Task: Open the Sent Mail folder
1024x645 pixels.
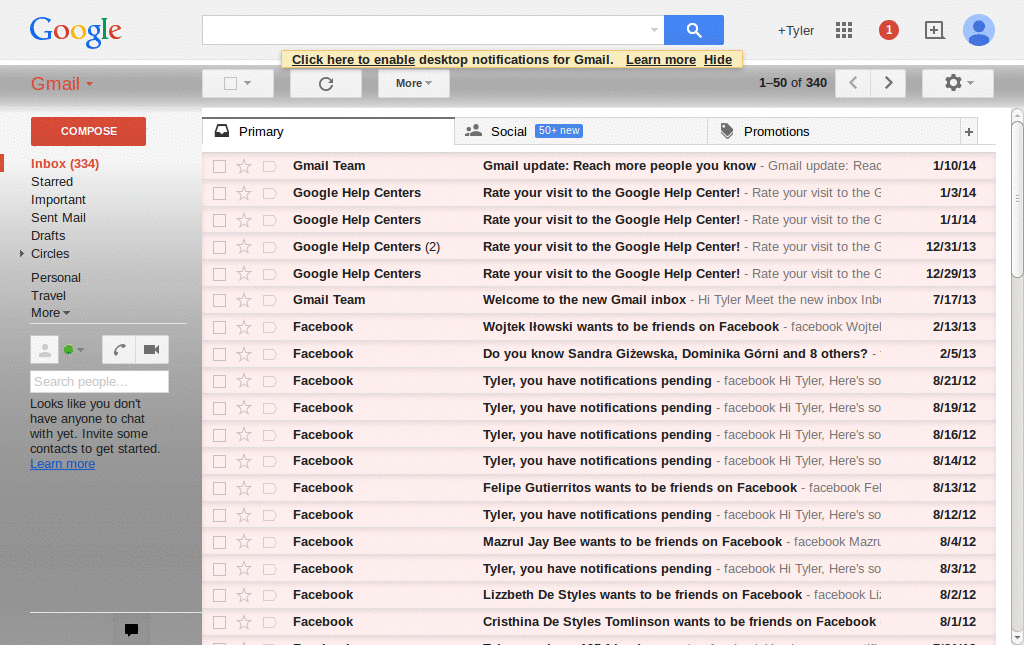Action: (x=58, y=217)
